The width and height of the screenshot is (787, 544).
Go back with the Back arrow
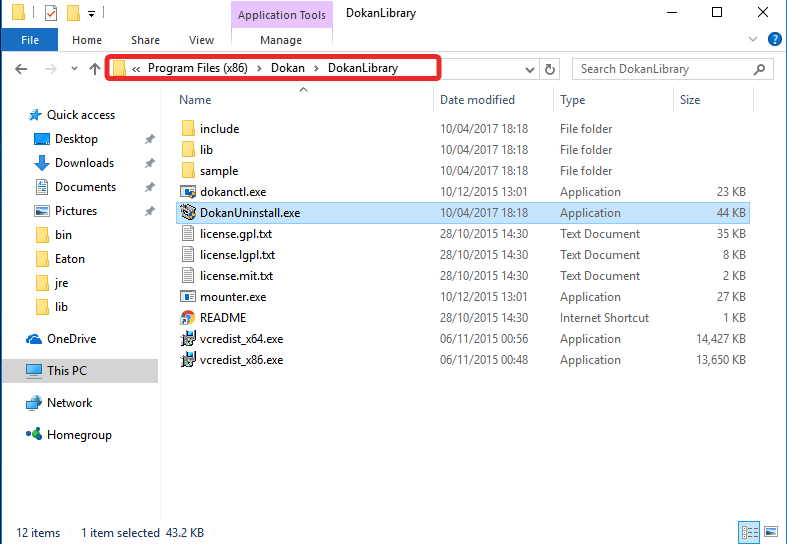21,69
